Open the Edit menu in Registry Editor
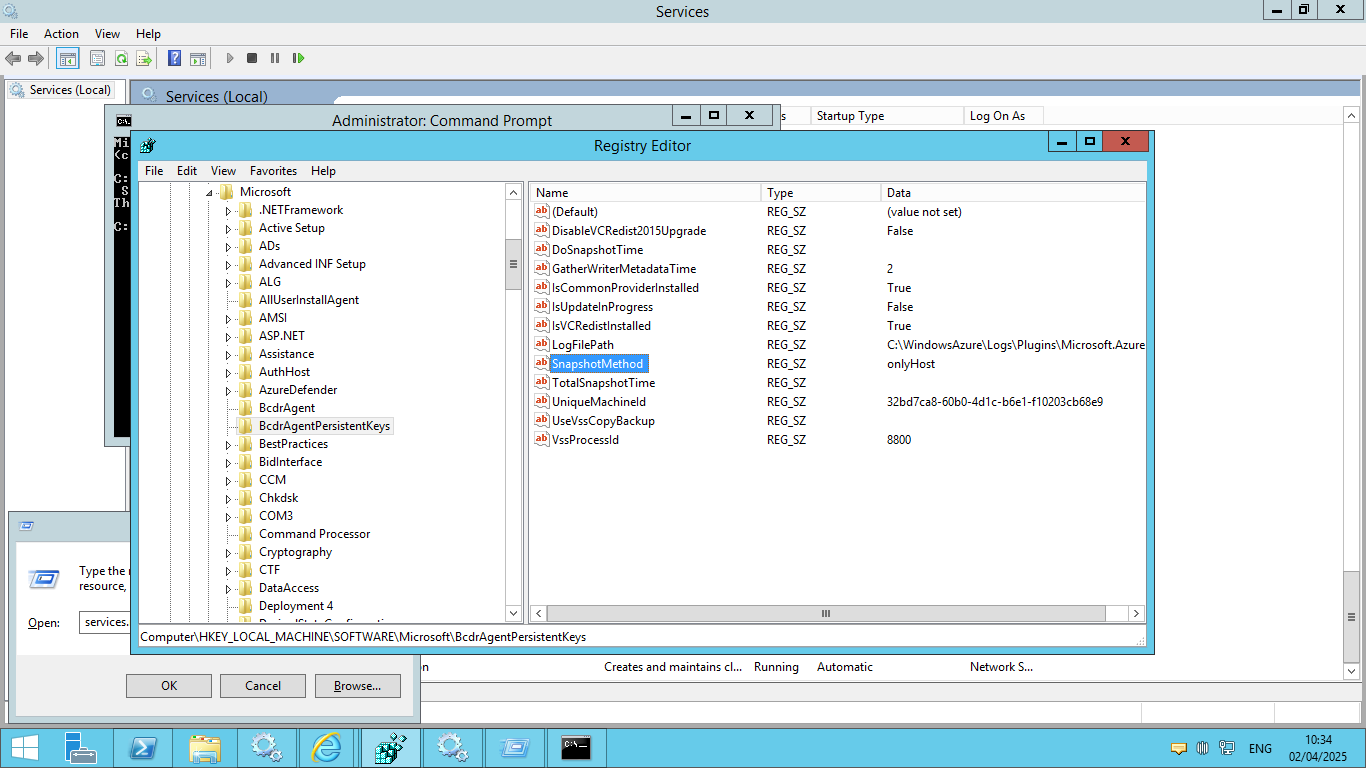1366x768 pixels. coord(187,171)
